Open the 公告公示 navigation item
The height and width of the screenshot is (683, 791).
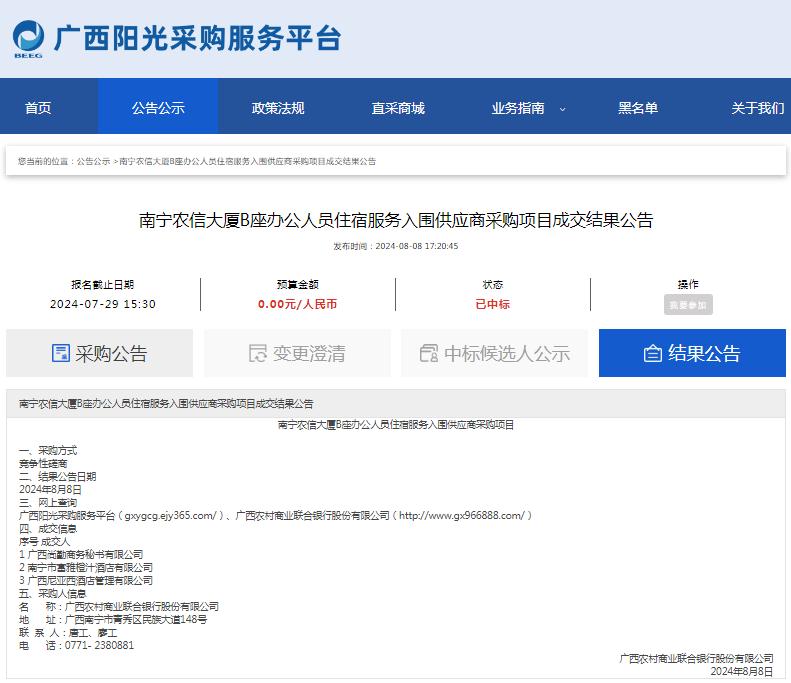158,108
